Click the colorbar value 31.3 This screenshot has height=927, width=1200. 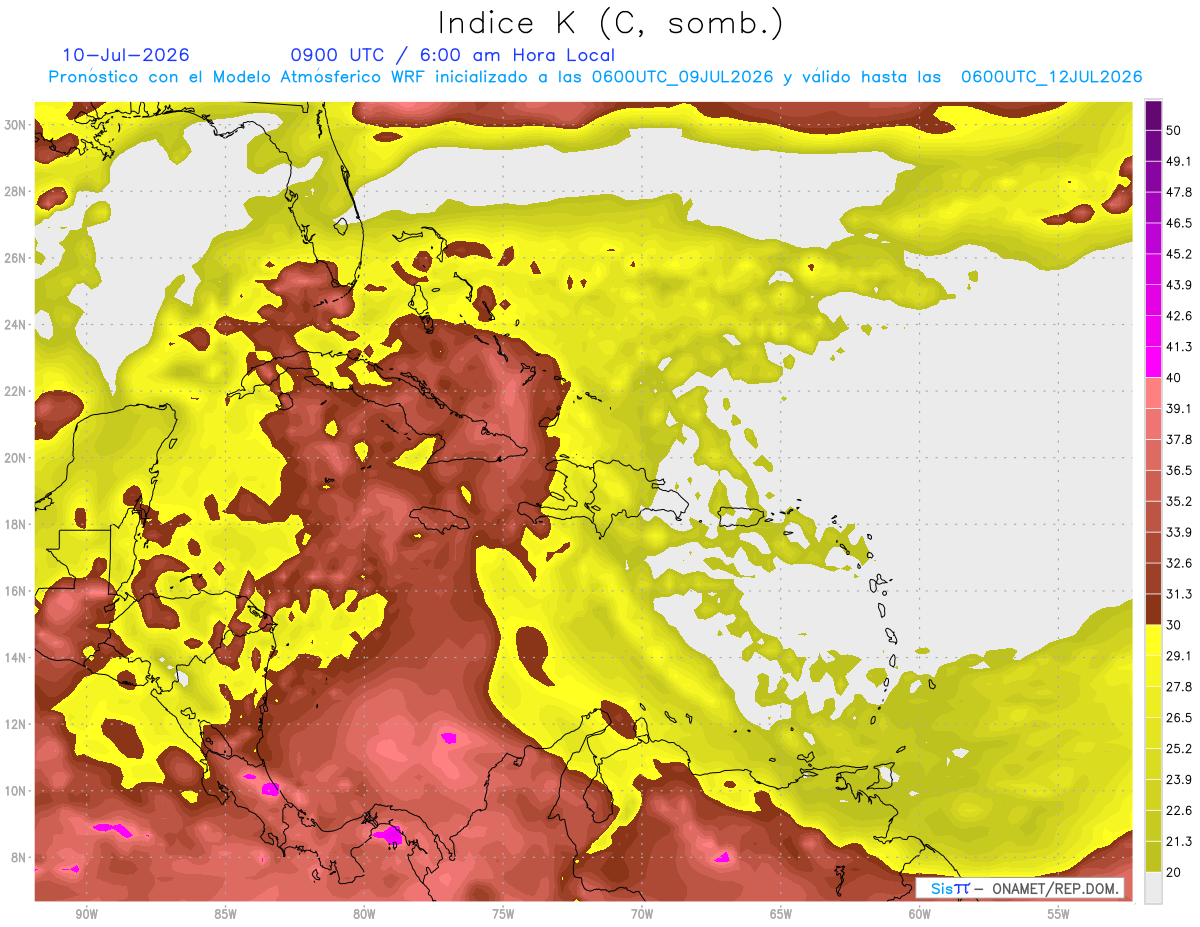click(x=1179, y=594)
